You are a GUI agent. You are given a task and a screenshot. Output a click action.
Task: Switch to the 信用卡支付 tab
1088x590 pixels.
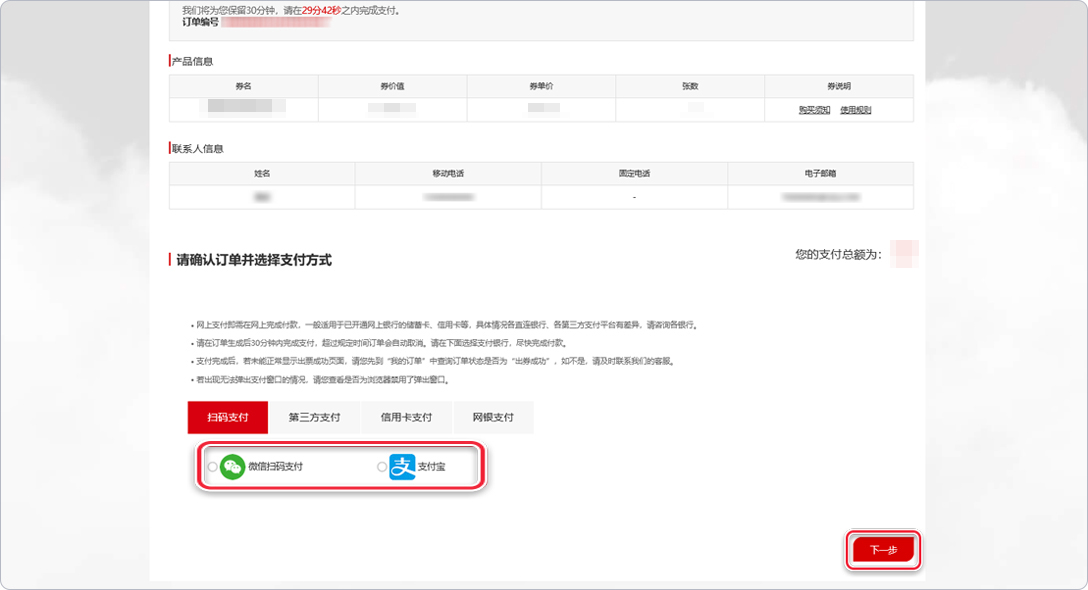[406, 417]
